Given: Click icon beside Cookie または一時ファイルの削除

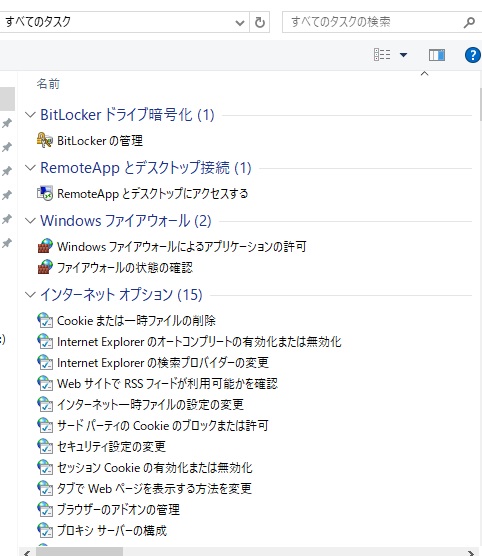Looking at the screenshot, I should pyautogui.click(x=45, y=320).
